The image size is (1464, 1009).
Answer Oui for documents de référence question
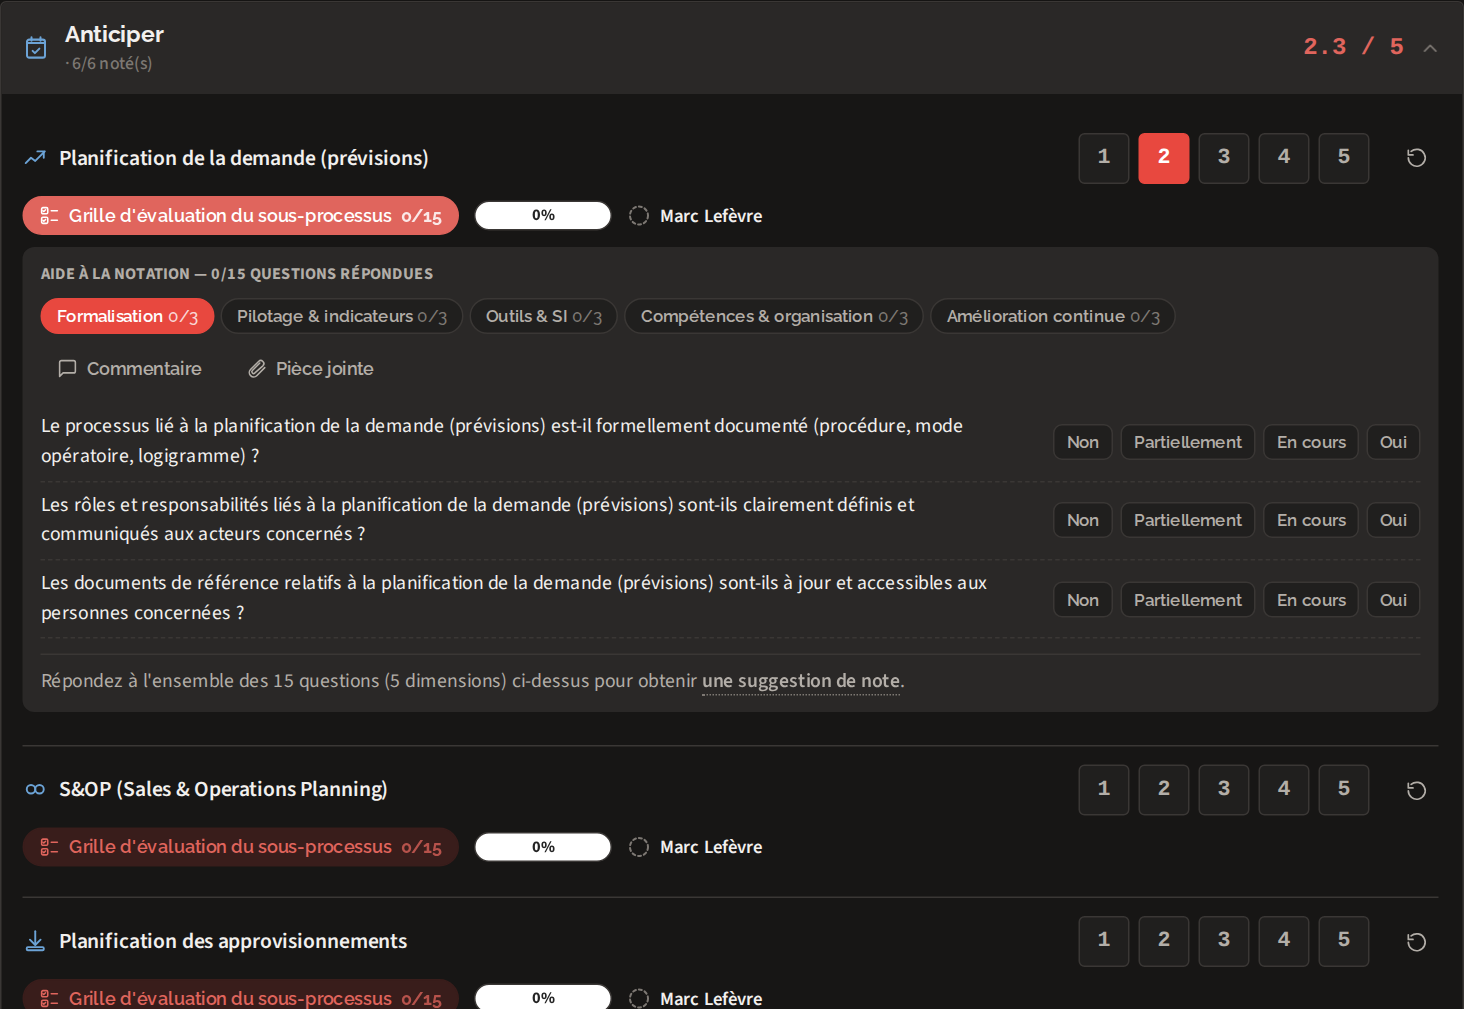(x=1393, y=600)
